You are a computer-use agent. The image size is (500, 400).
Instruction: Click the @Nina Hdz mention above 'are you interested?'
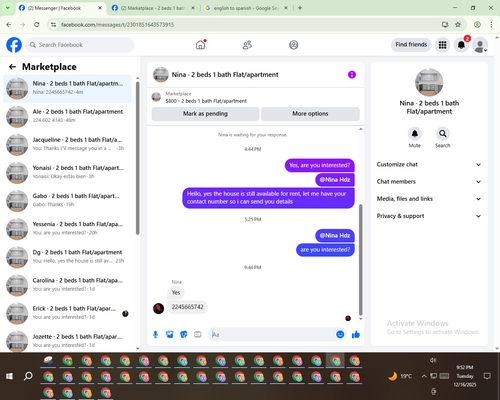tap(335, 235)
